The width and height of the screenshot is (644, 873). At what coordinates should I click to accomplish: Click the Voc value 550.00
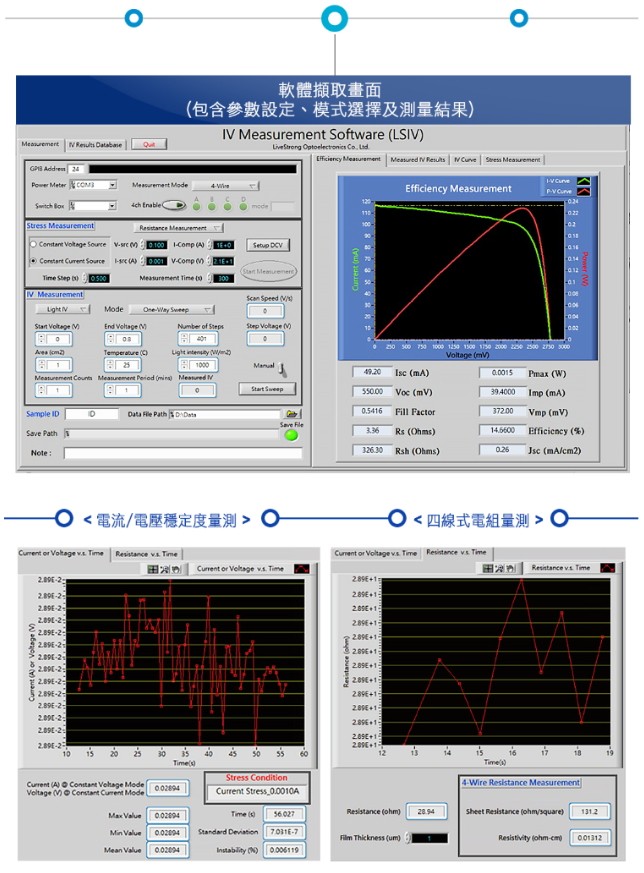[x=372, y=391]
